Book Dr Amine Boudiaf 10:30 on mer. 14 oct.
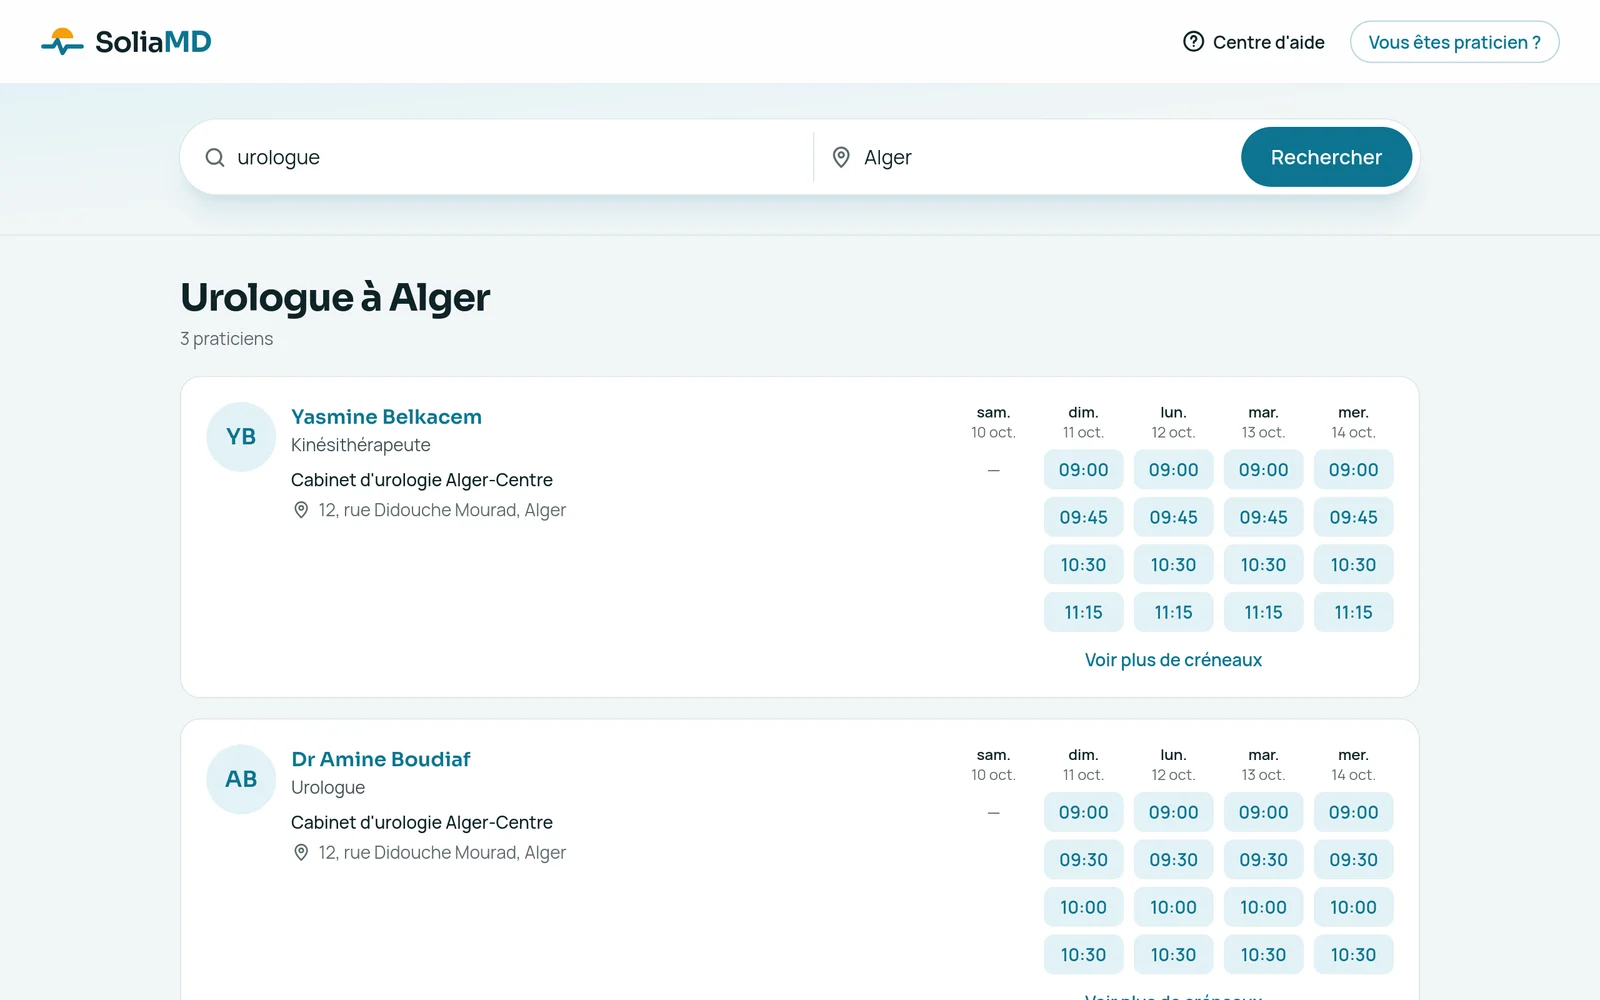Image resolution: width=1600 pixels, height=1000 pixels. tap(1353, 955)
